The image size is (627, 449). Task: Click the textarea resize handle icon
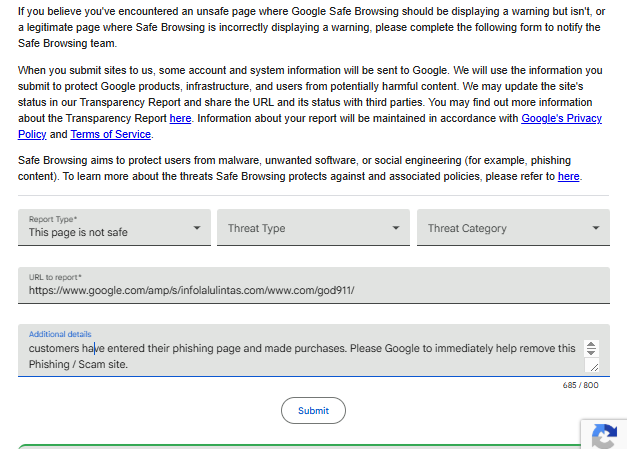pos(592,367)
